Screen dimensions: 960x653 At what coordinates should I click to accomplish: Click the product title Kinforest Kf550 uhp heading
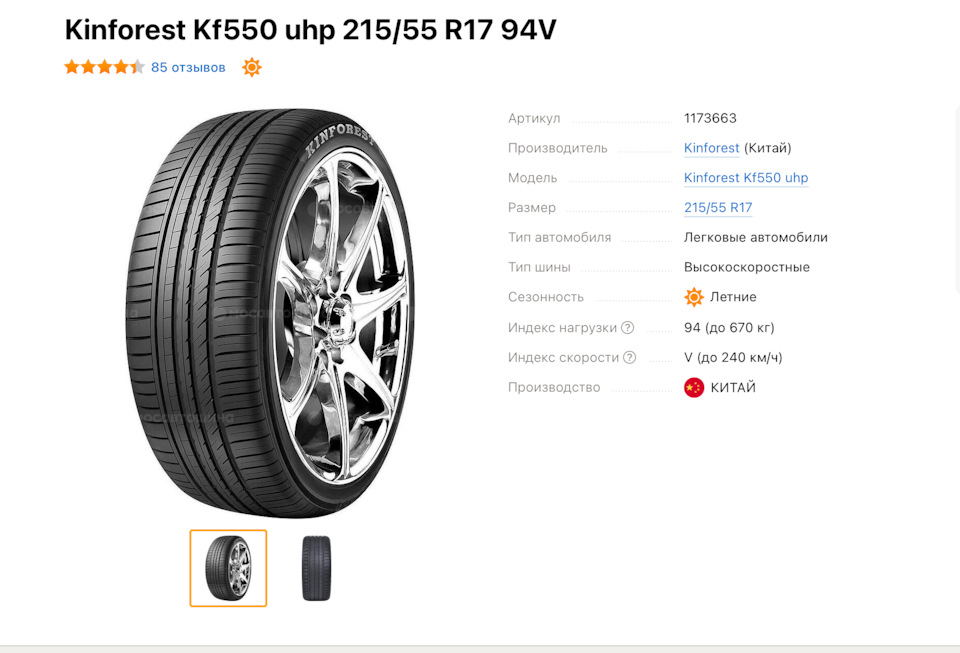(x=310, y=29)
